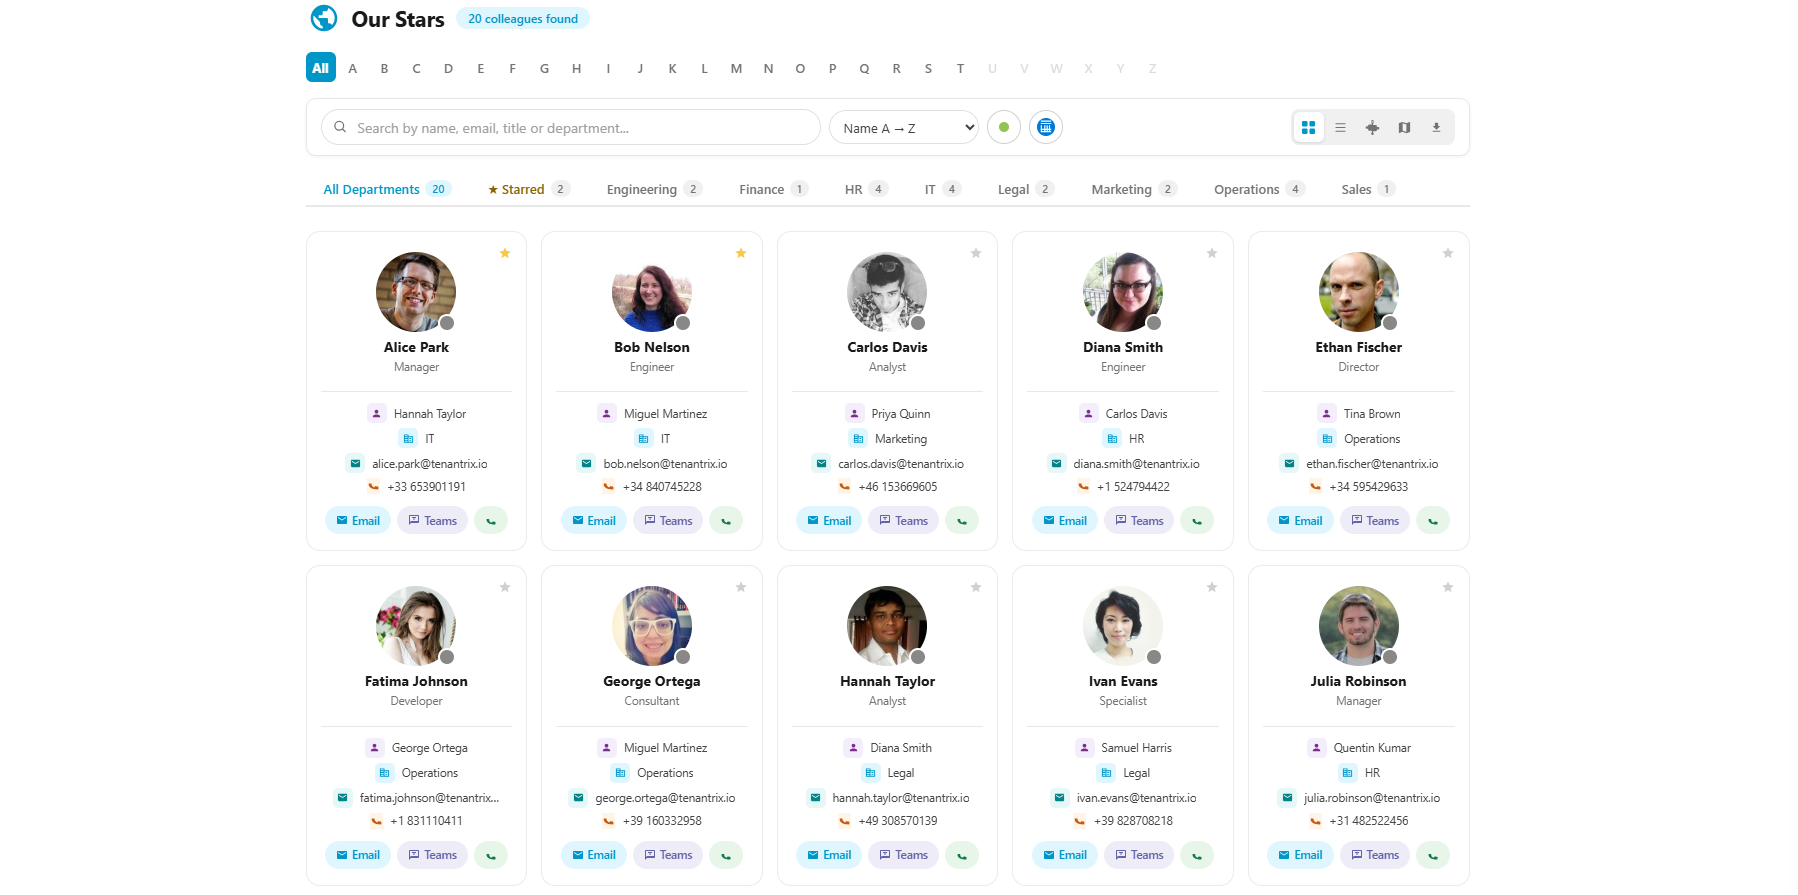The height and width of the screenshot is (895, 1798).
Task: Unstar Alice Park's card
Action: tap(505, 254)
